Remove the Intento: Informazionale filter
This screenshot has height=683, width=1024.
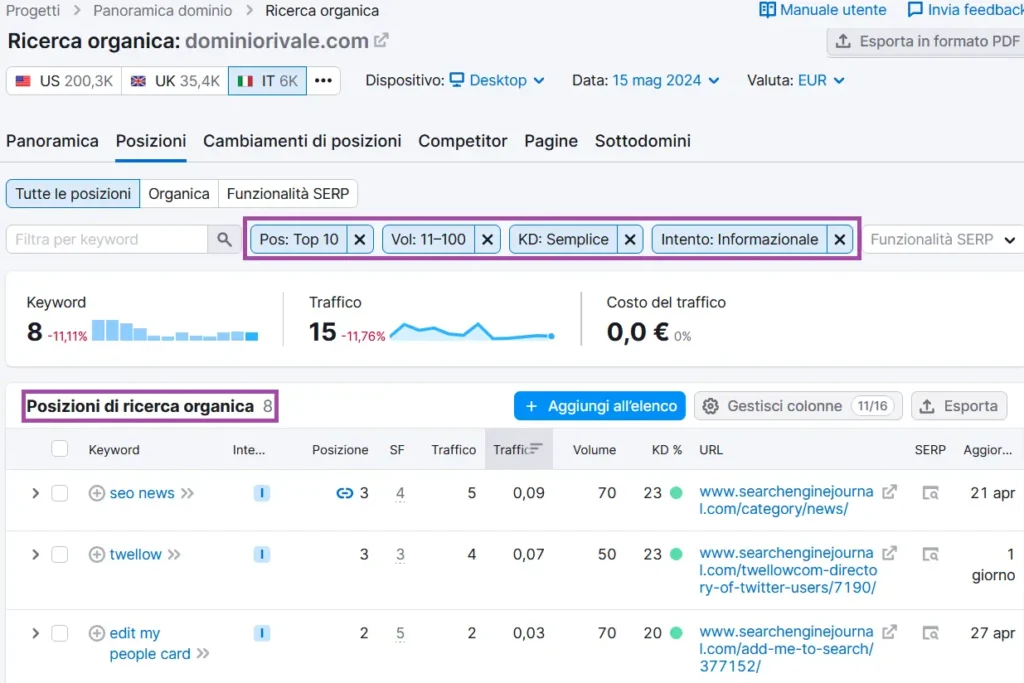(840, 240)
